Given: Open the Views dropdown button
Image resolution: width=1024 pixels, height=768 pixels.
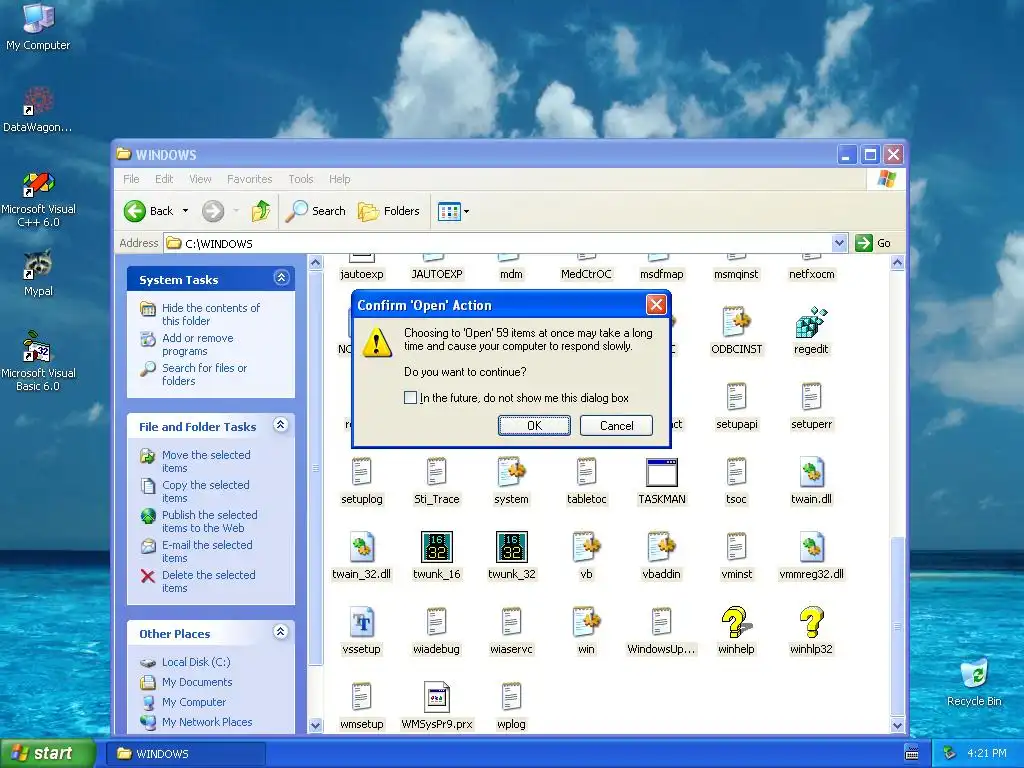Looking at the screenshot, I should coord(453,211).
